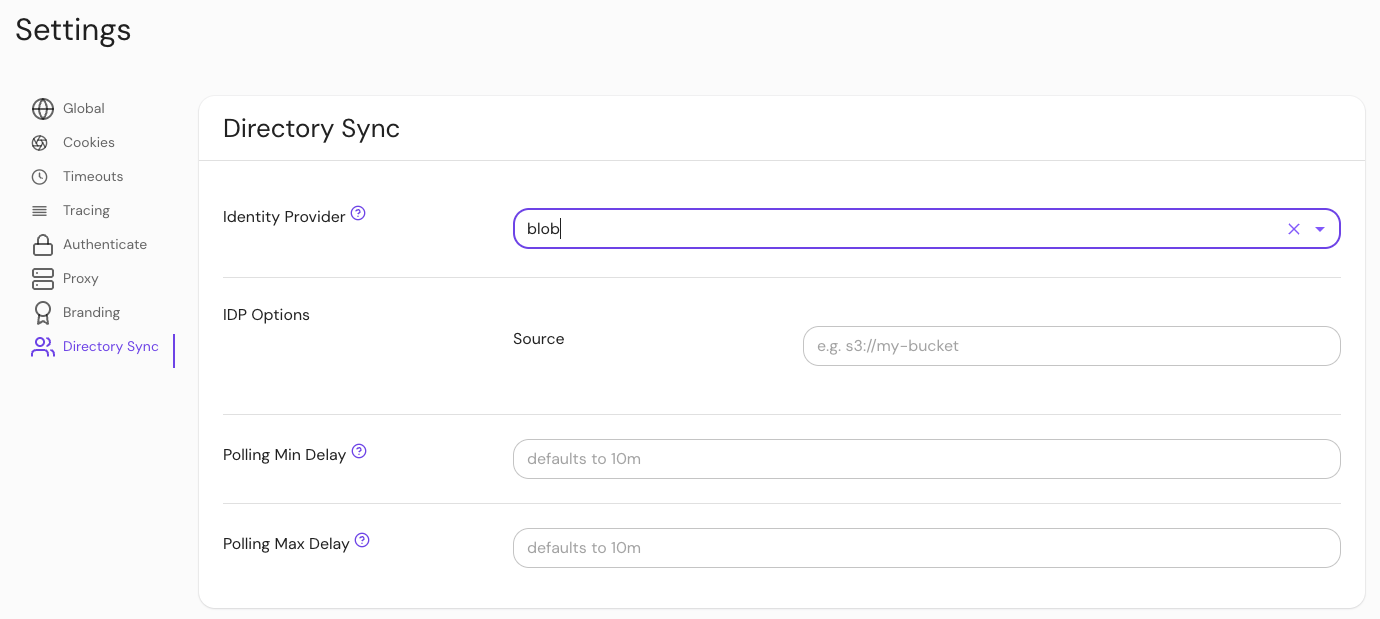
Task: Click the Polling Max Delay input
Action: (x=925, y=547)
